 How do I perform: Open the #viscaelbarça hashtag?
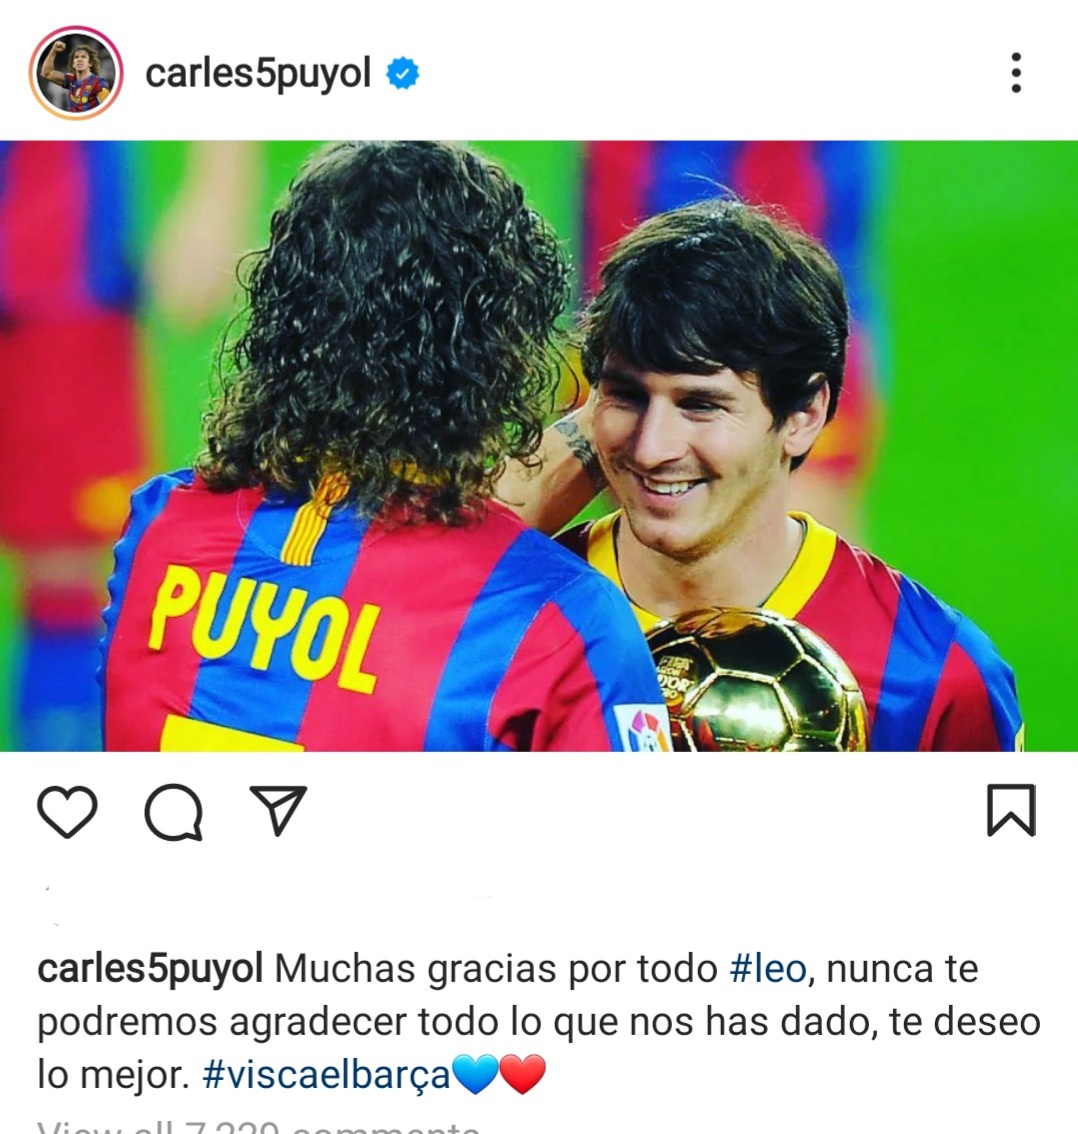coord(326,1075)
